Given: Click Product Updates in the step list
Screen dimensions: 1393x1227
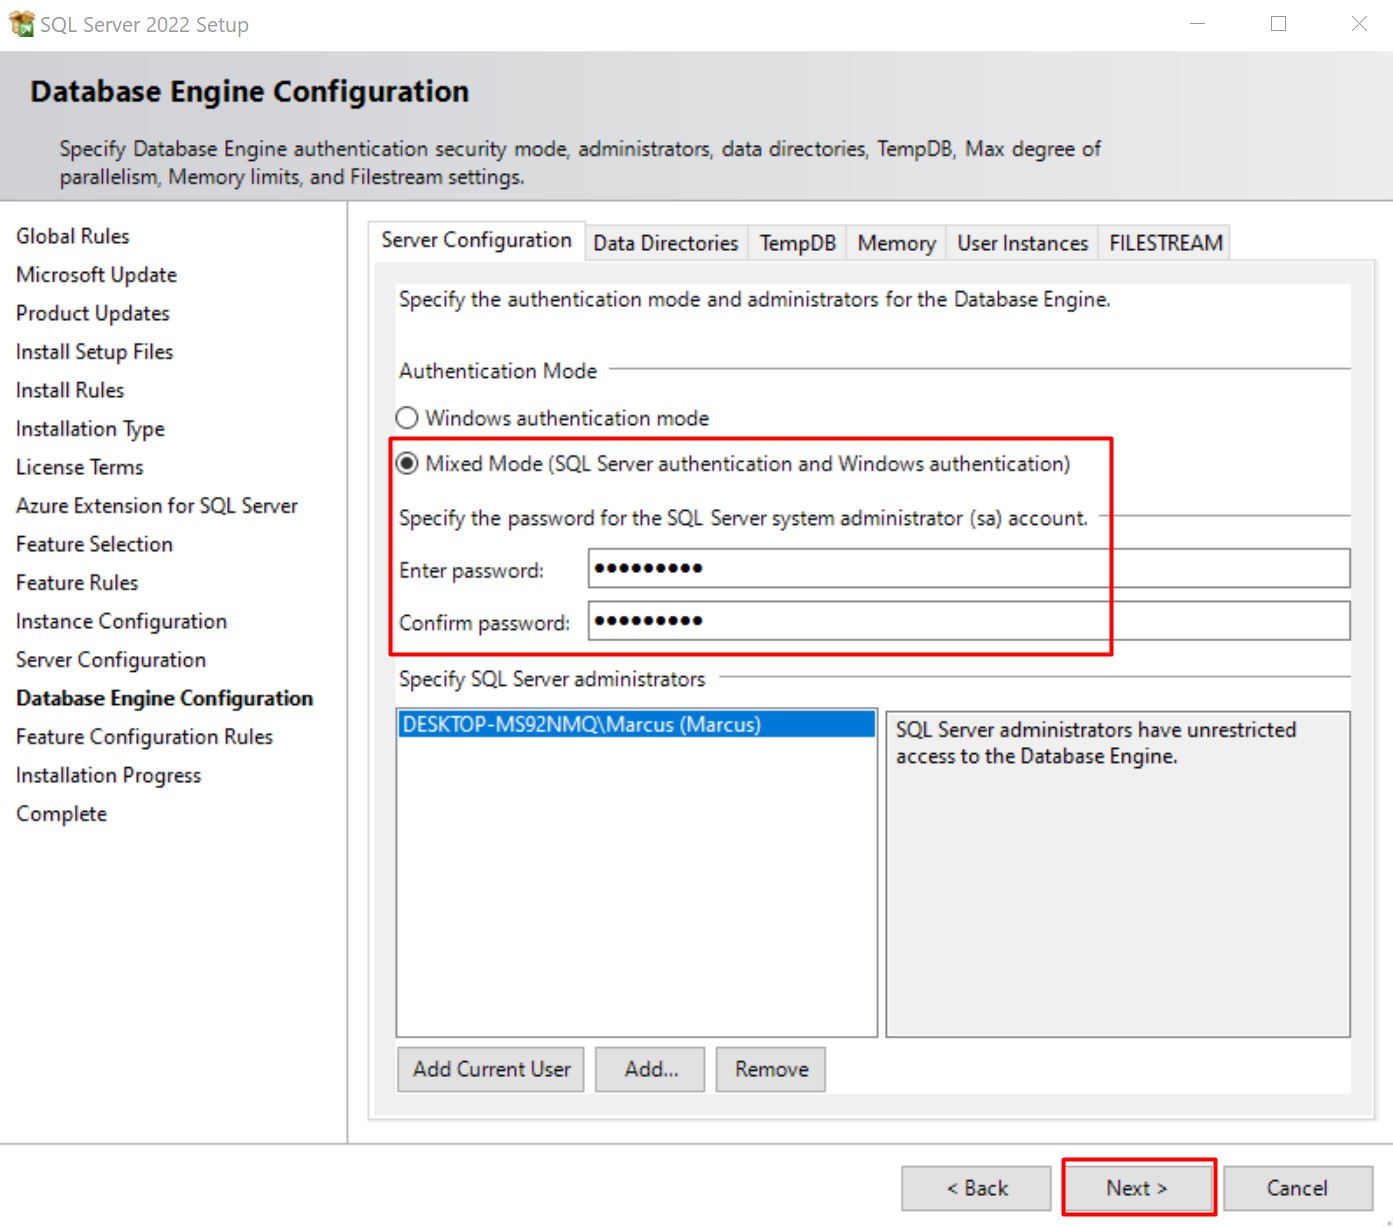Looking at the screenshot, I should (93, 313).
